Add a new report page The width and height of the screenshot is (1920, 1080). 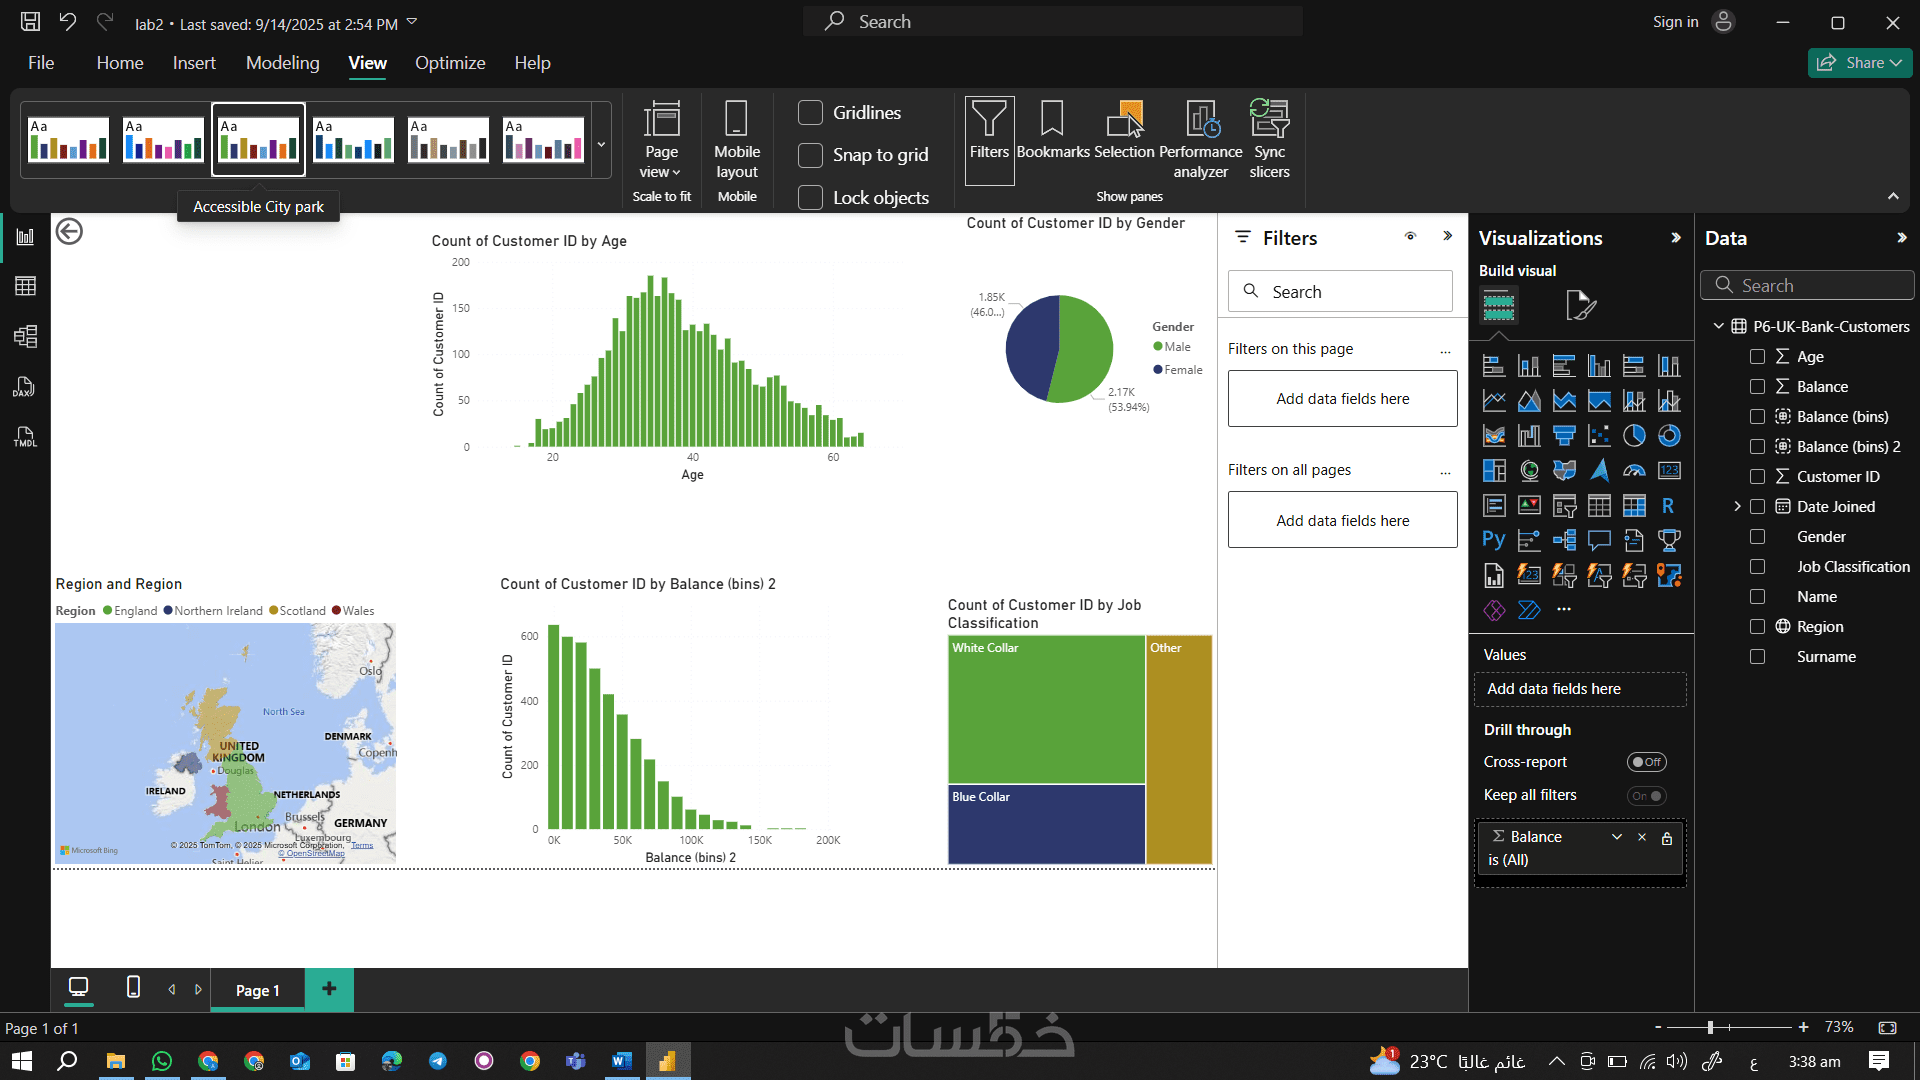[329, 989]
